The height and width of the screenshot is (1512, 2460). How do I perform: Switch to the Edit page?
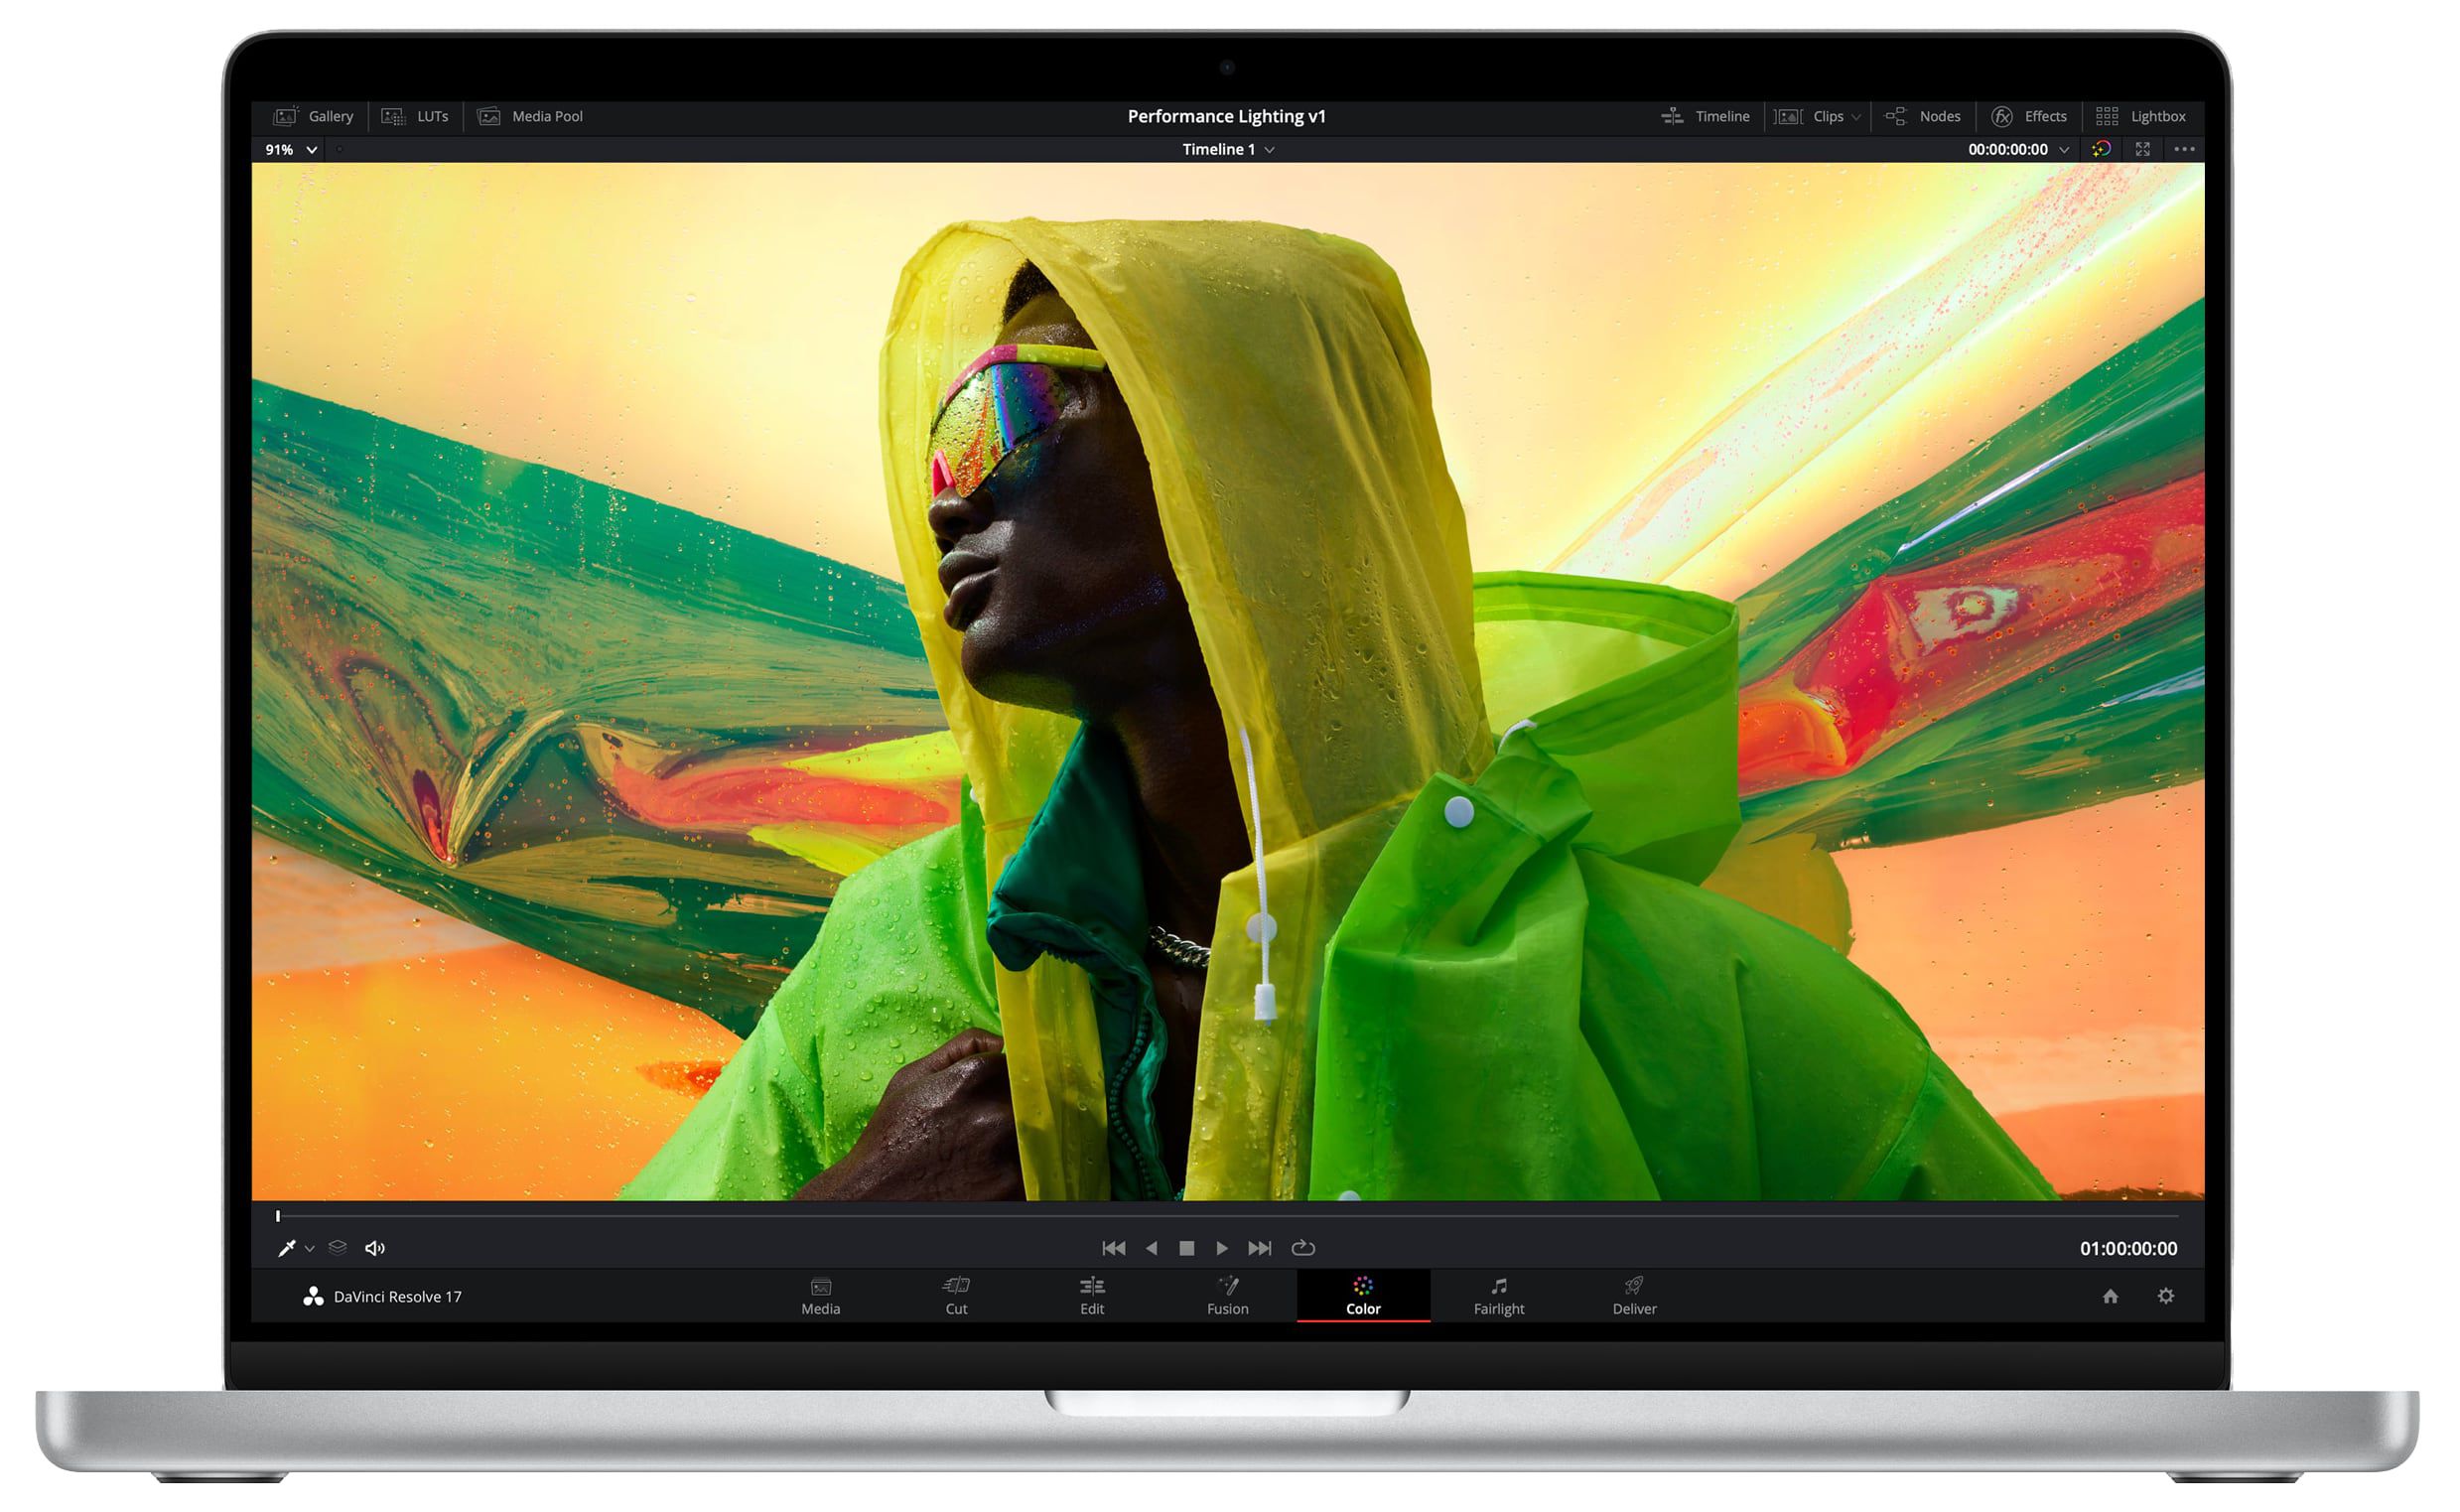coord(1092,1296)
